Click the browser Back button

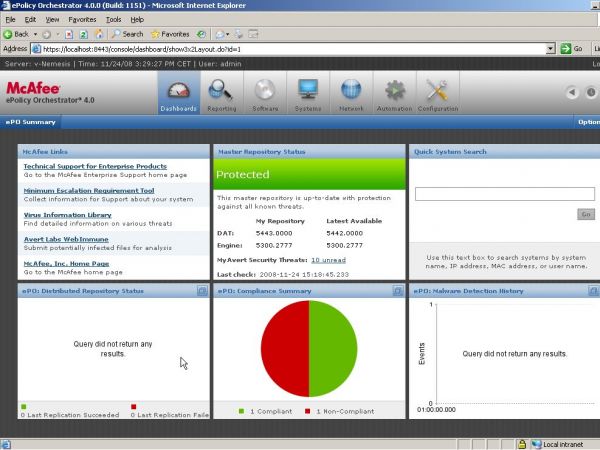coord(16,34)
